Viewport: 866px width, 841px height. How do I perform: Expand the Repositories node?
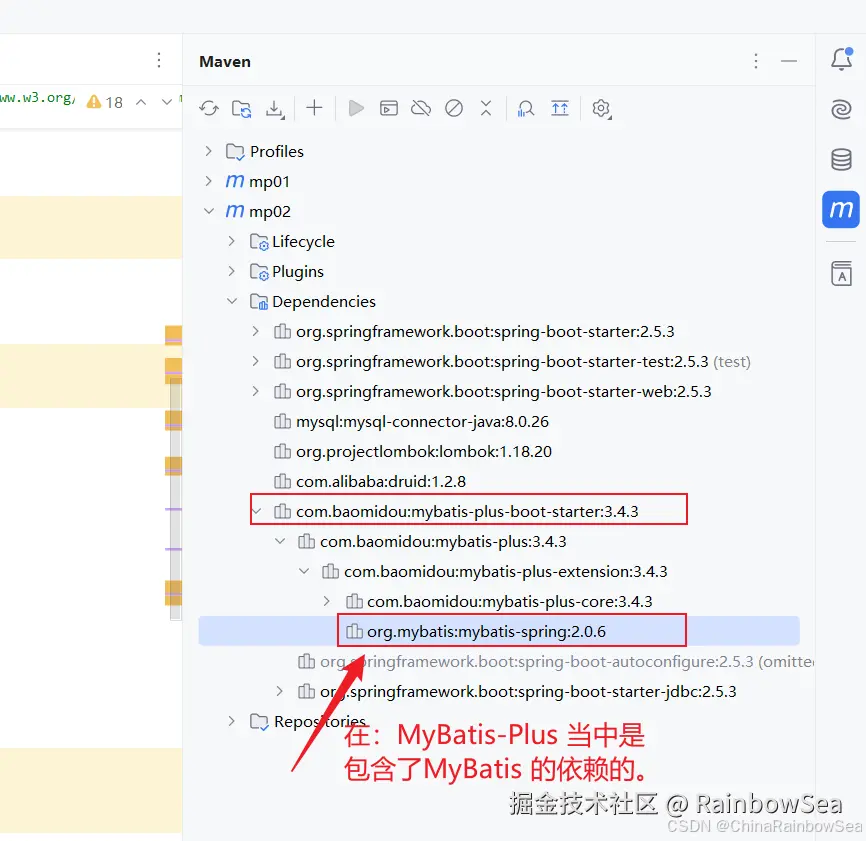231,721
